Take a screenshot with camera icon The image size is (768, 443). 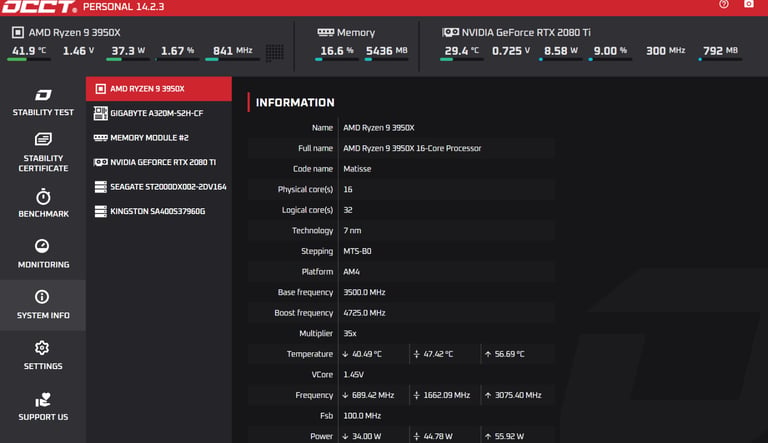coord(749,4)
